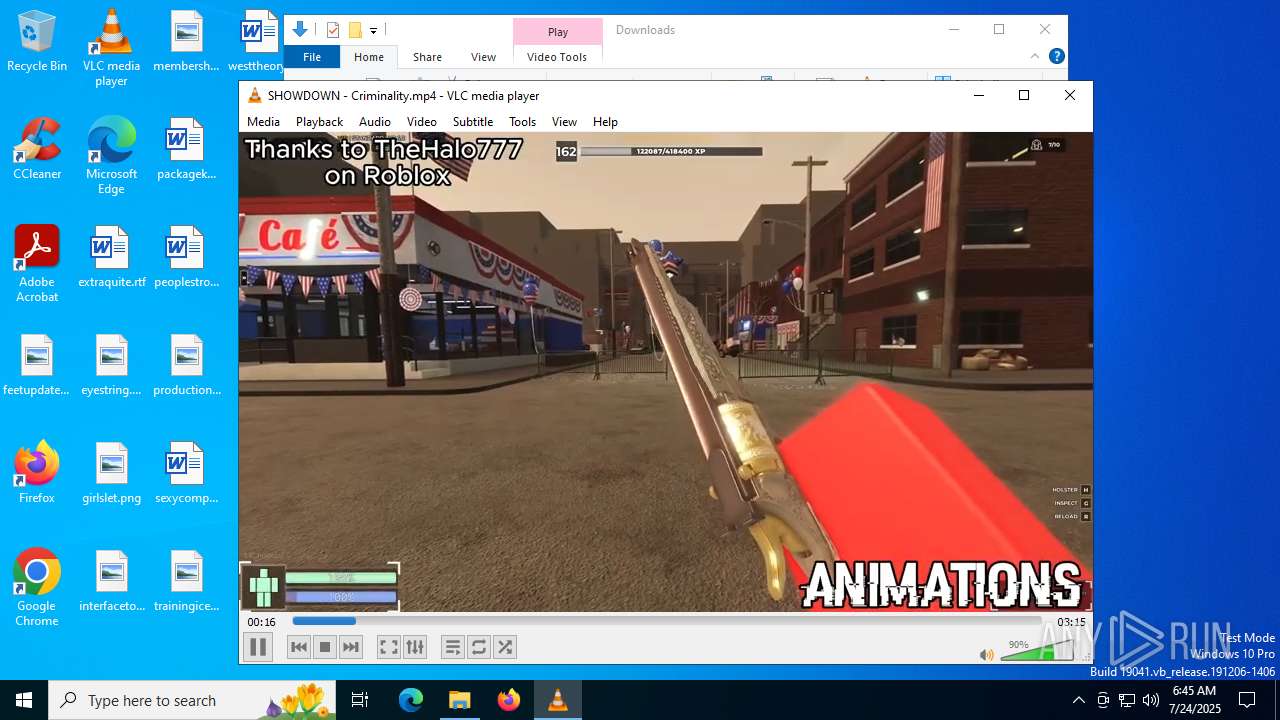Open VLC View menu
The image size is (1280, 720).
[x=564, y=121]
